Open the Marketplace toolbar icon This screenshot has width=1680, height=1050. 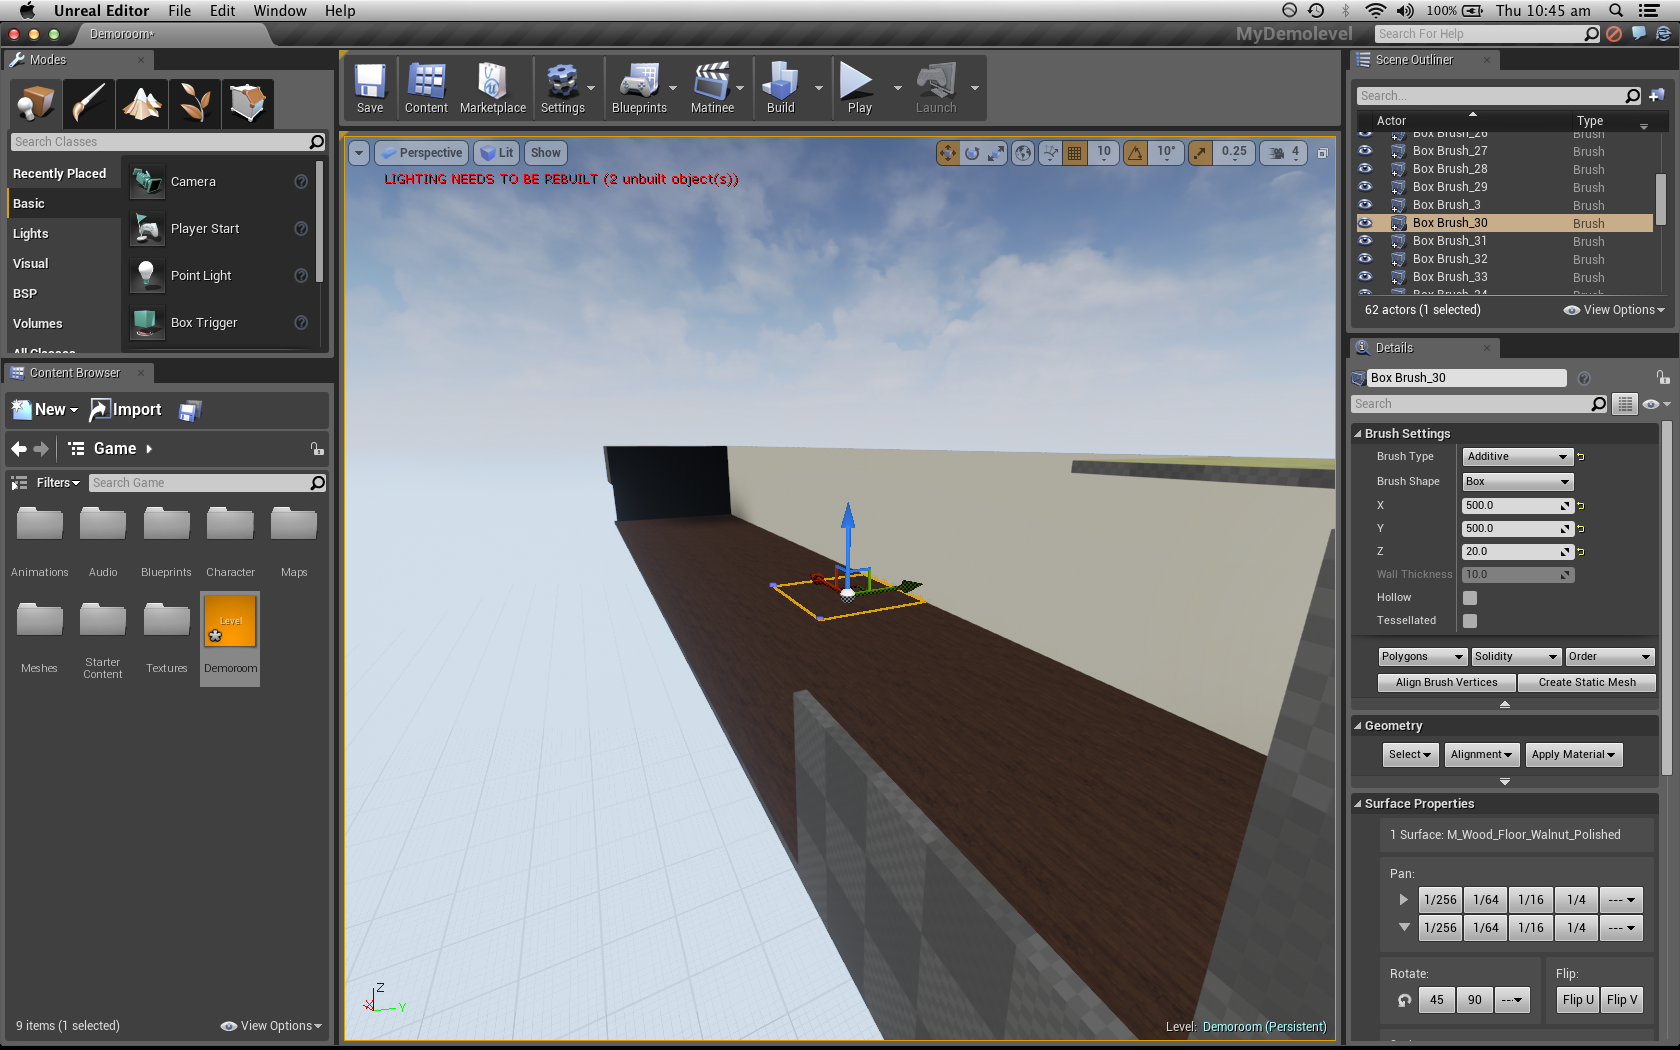(x=493, y=88)
